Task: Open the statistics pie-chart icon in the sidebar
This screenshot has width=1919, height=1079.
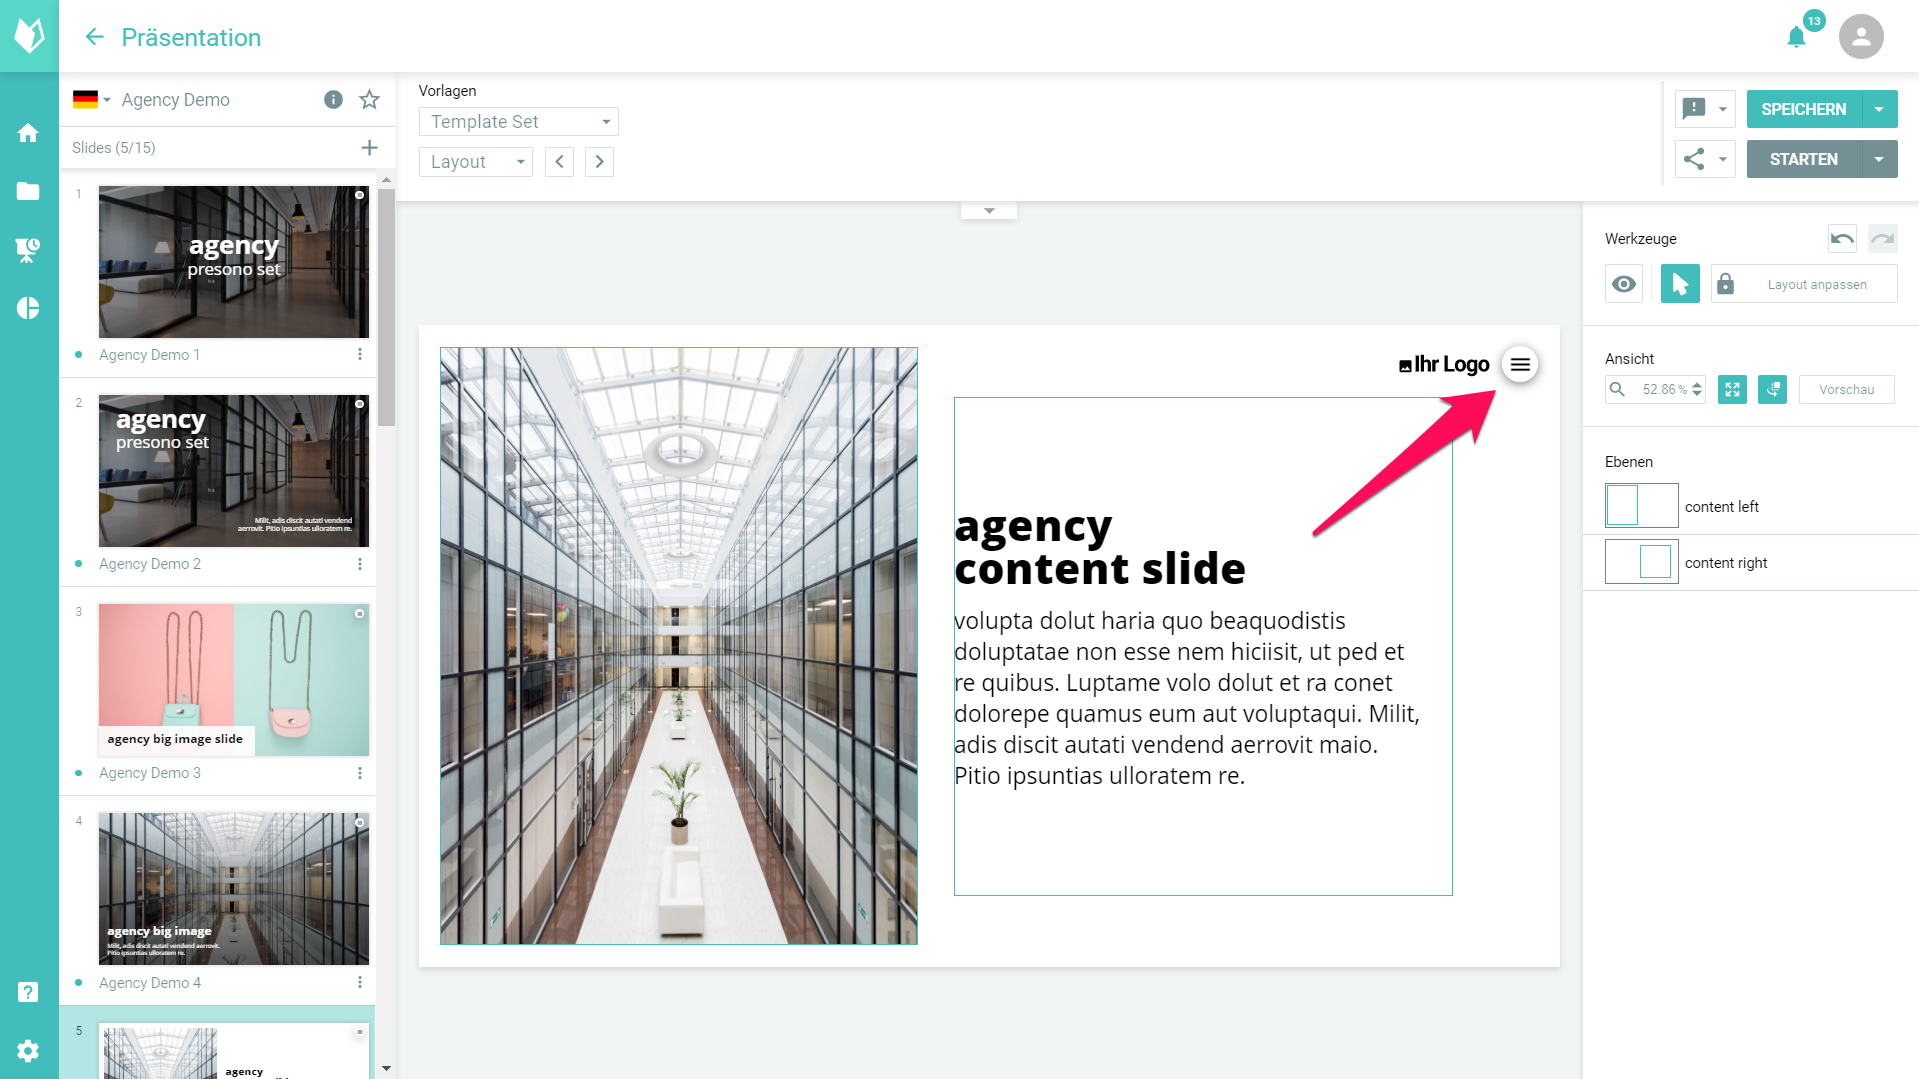Action: 28,308
